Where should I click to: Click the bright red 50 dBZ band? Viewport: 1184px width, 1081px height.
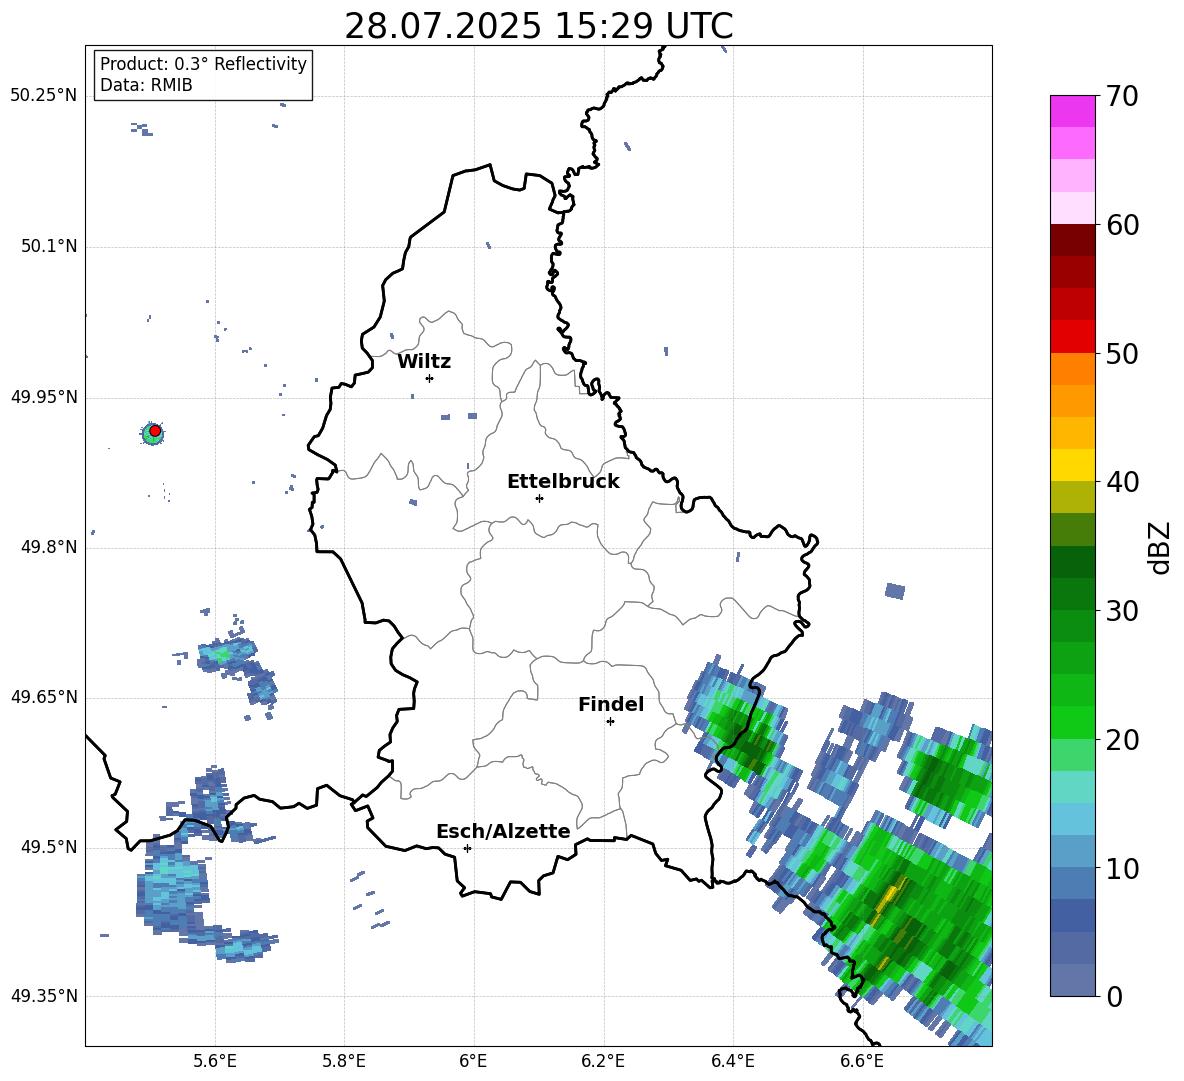(x=1072, y=337)
